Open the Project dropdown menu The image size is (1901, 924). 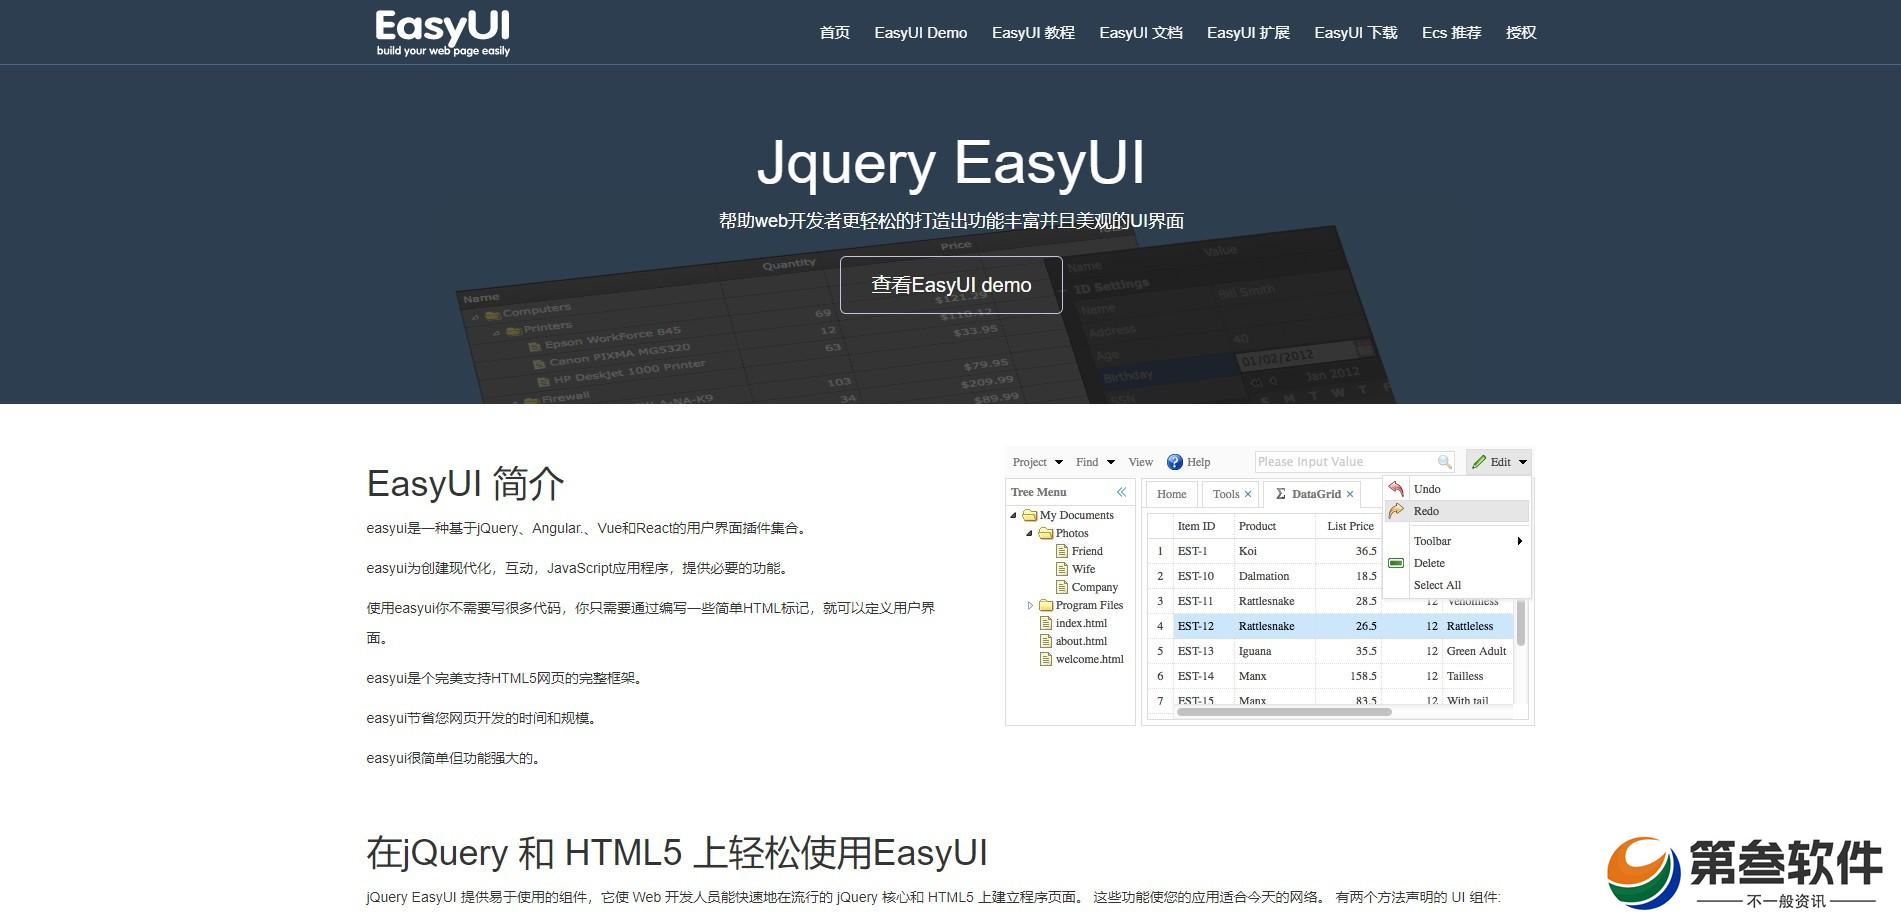click(x=1037, y=462)
